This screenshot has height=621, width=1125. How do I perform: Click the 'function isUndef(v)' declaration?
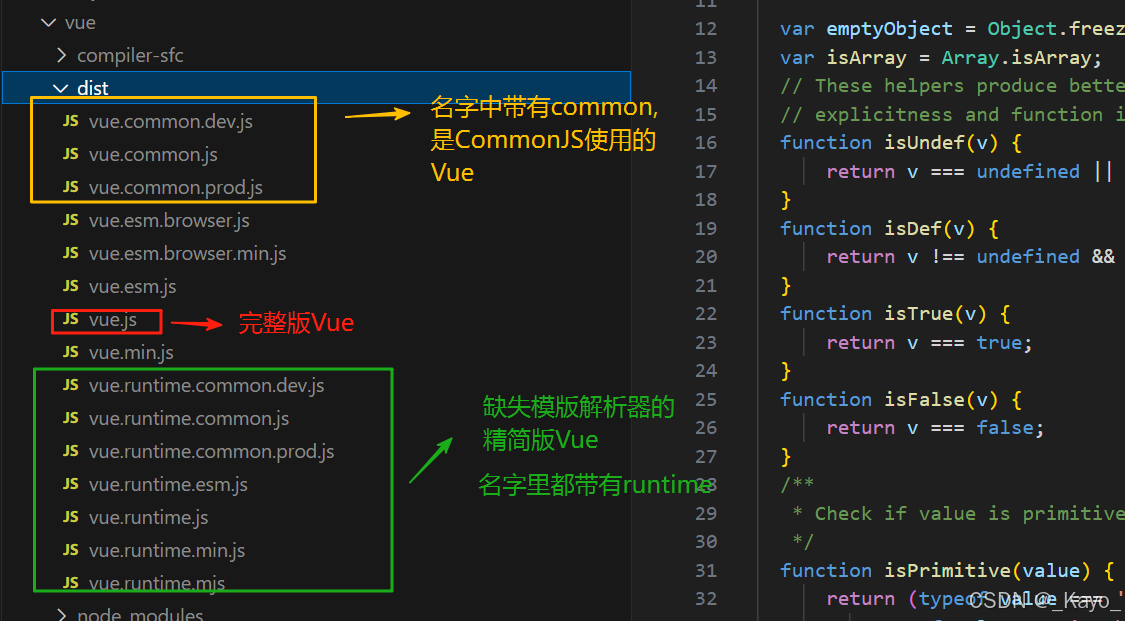[x=900, y=143]
